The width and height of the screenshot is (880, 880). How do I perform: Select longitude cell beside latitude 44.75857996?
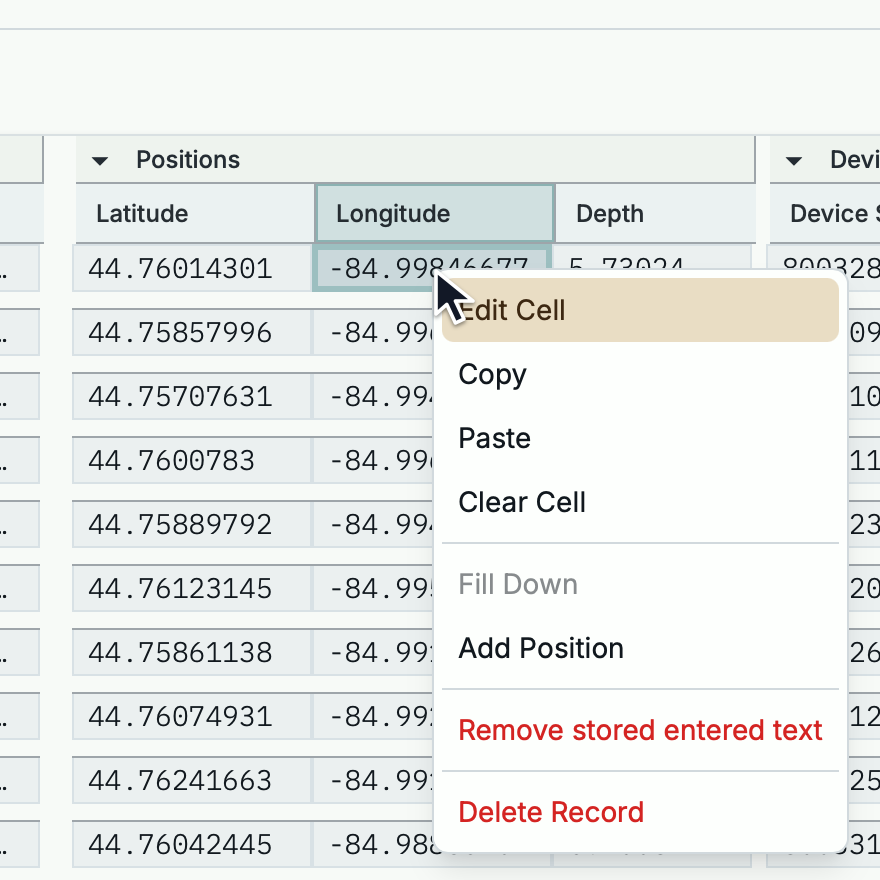[373, 332]
